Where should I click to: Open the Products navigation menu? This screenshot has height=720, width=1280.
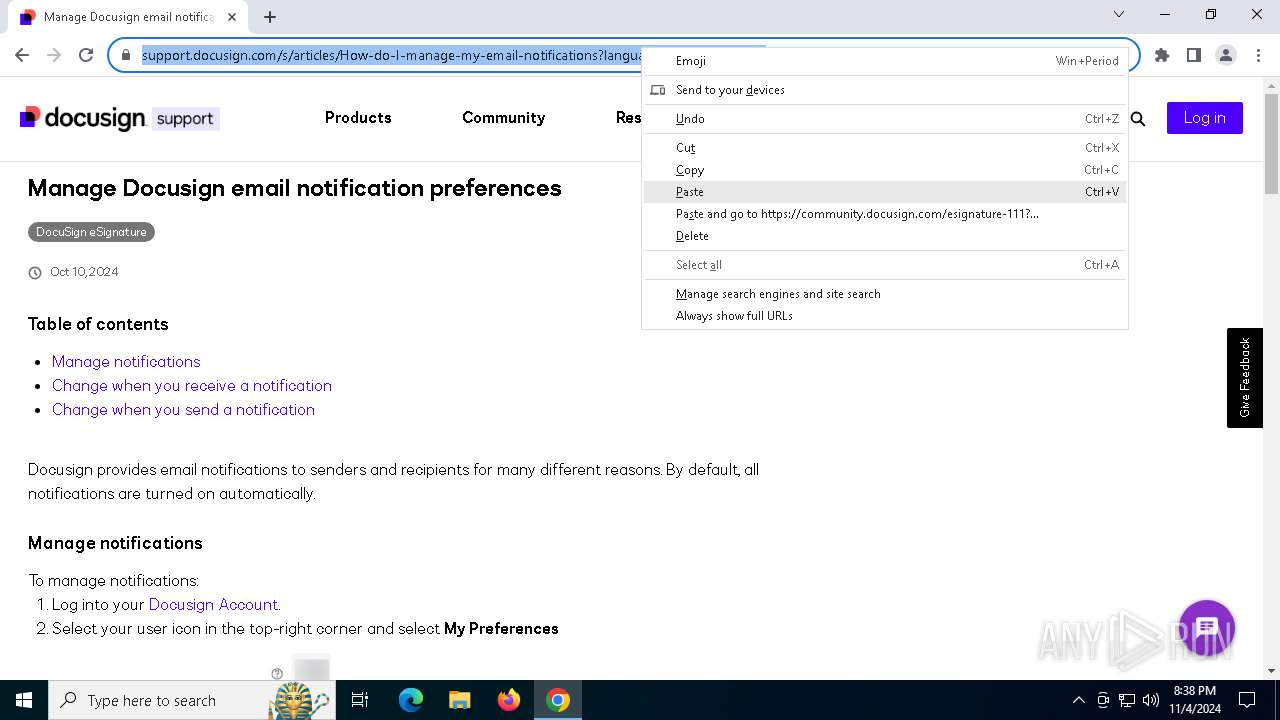click(x=358, y=118)
